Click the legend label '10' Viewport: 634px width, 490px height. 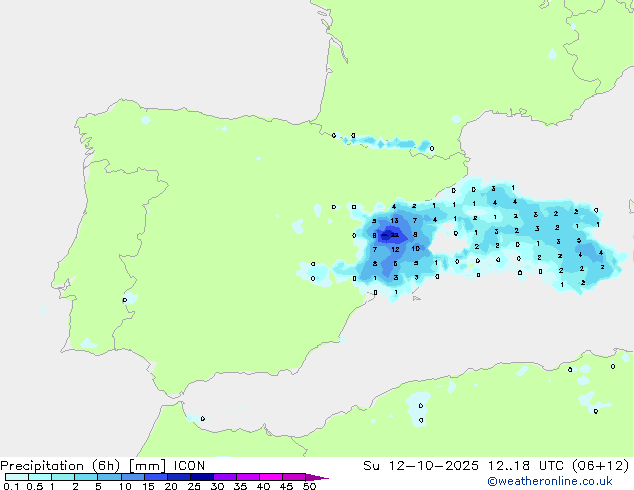point(125,486)
